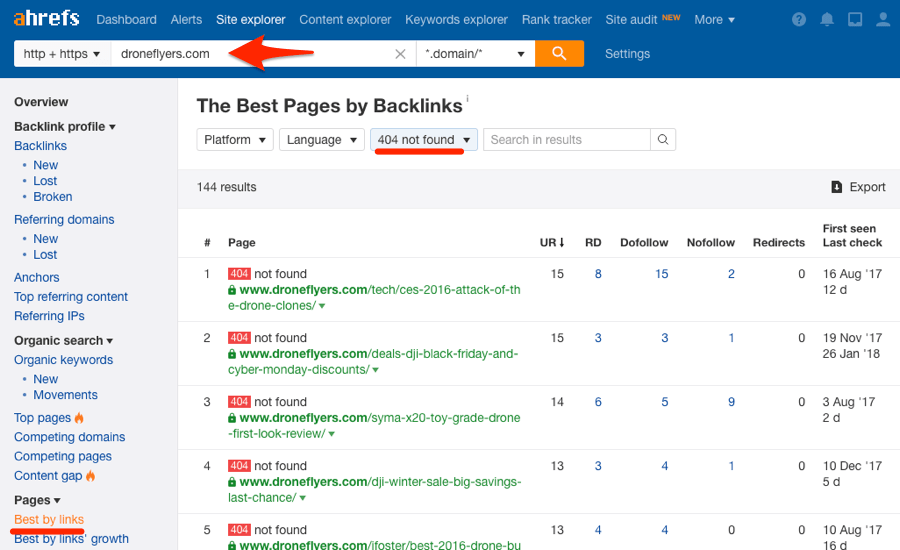The width and height of the screenshot is (900, 550).
Task: Click the search-in-results magnifier icon
Action: pyautogui.click(x=662, y=140)
